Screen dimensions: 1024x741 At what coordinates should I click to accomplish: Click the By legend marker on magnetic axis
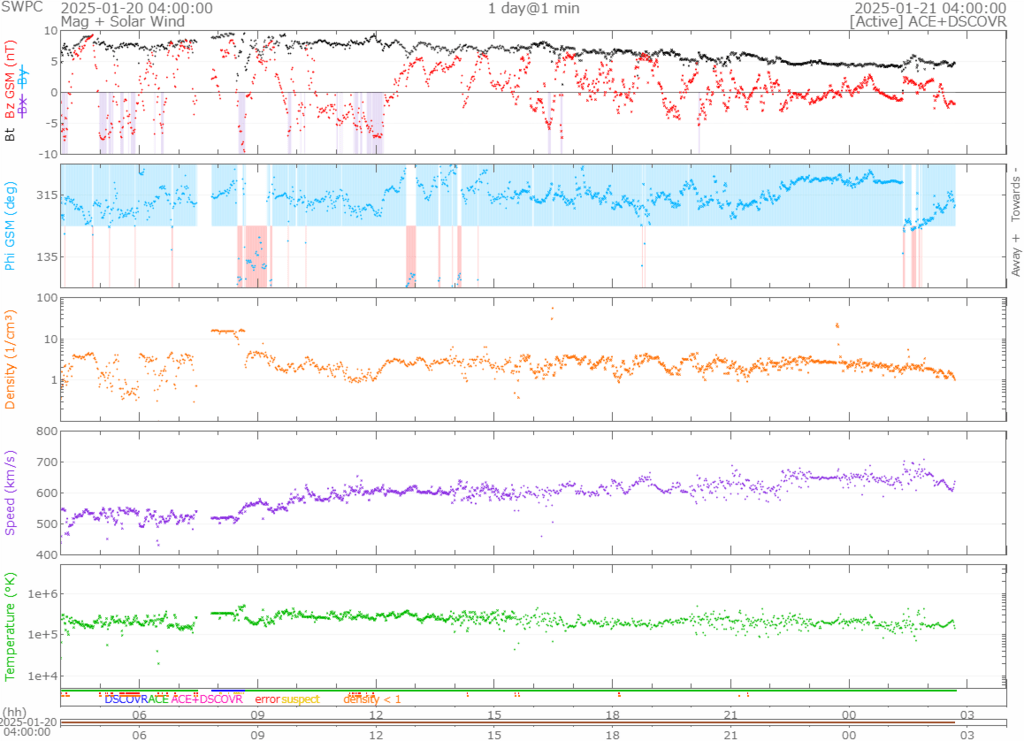[25, 79]
